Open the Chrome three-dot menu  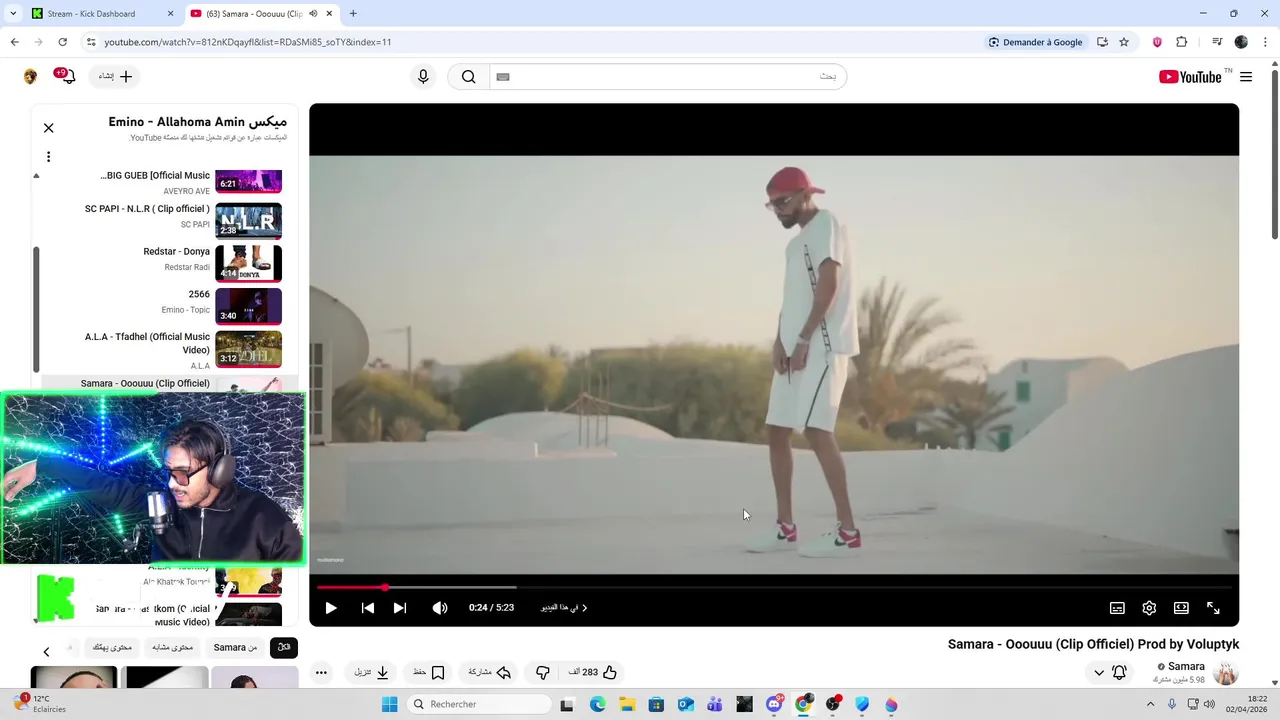click(1266, 42)
